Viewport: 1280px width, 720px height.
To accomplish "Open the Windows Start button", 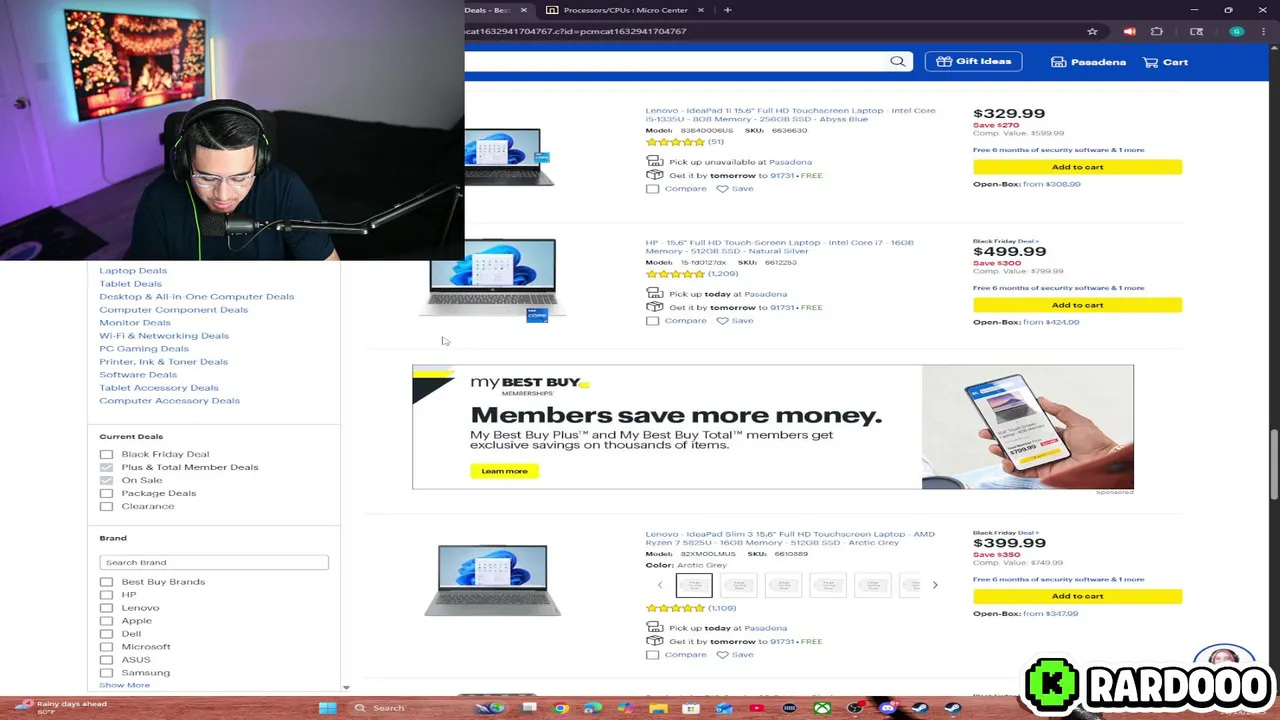I will tap(327, 708).
